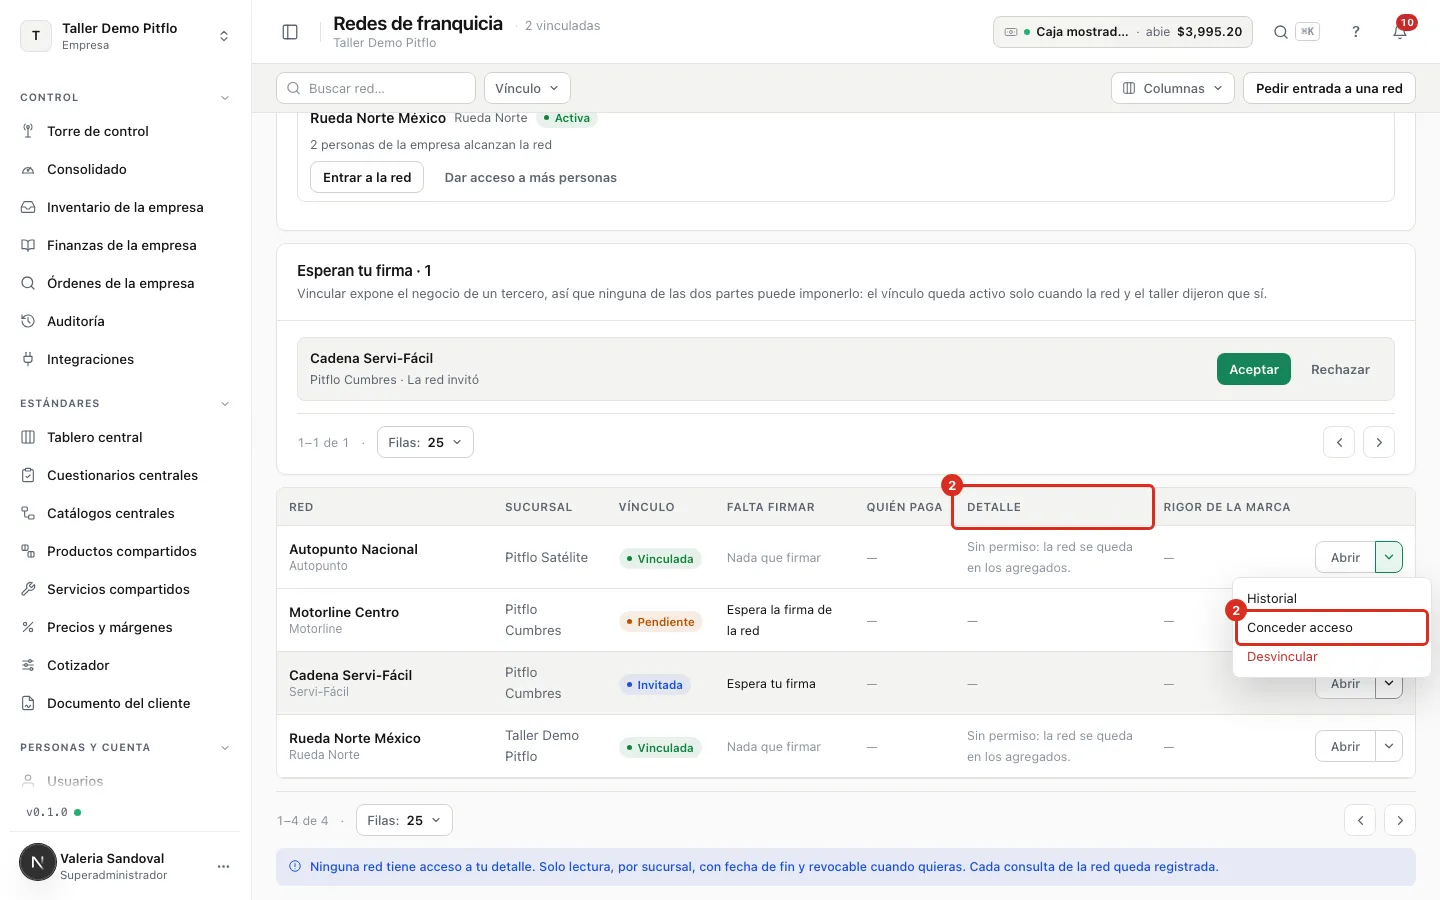Toggle the sidebar panel icon
This screenshot has height=900, width=1440.
point(290,32)
